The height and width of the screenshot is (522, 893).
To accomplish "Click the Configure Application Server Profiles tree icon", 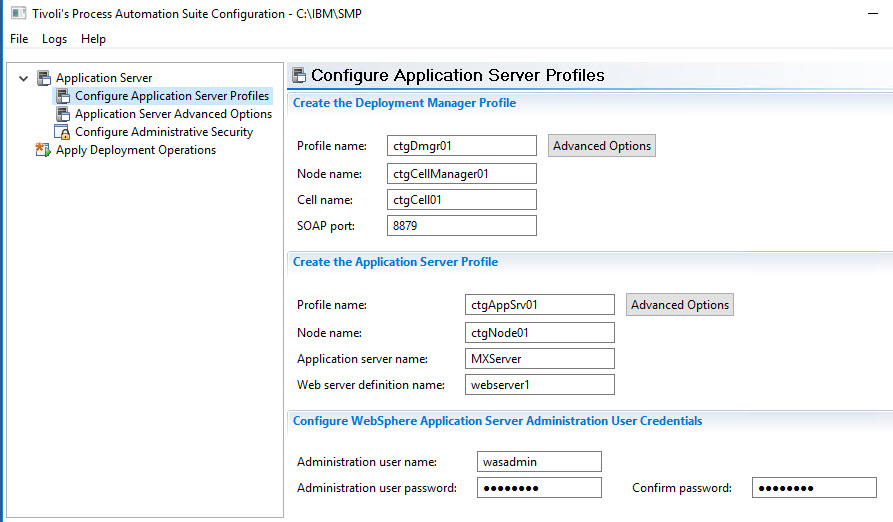I will 63,96.
